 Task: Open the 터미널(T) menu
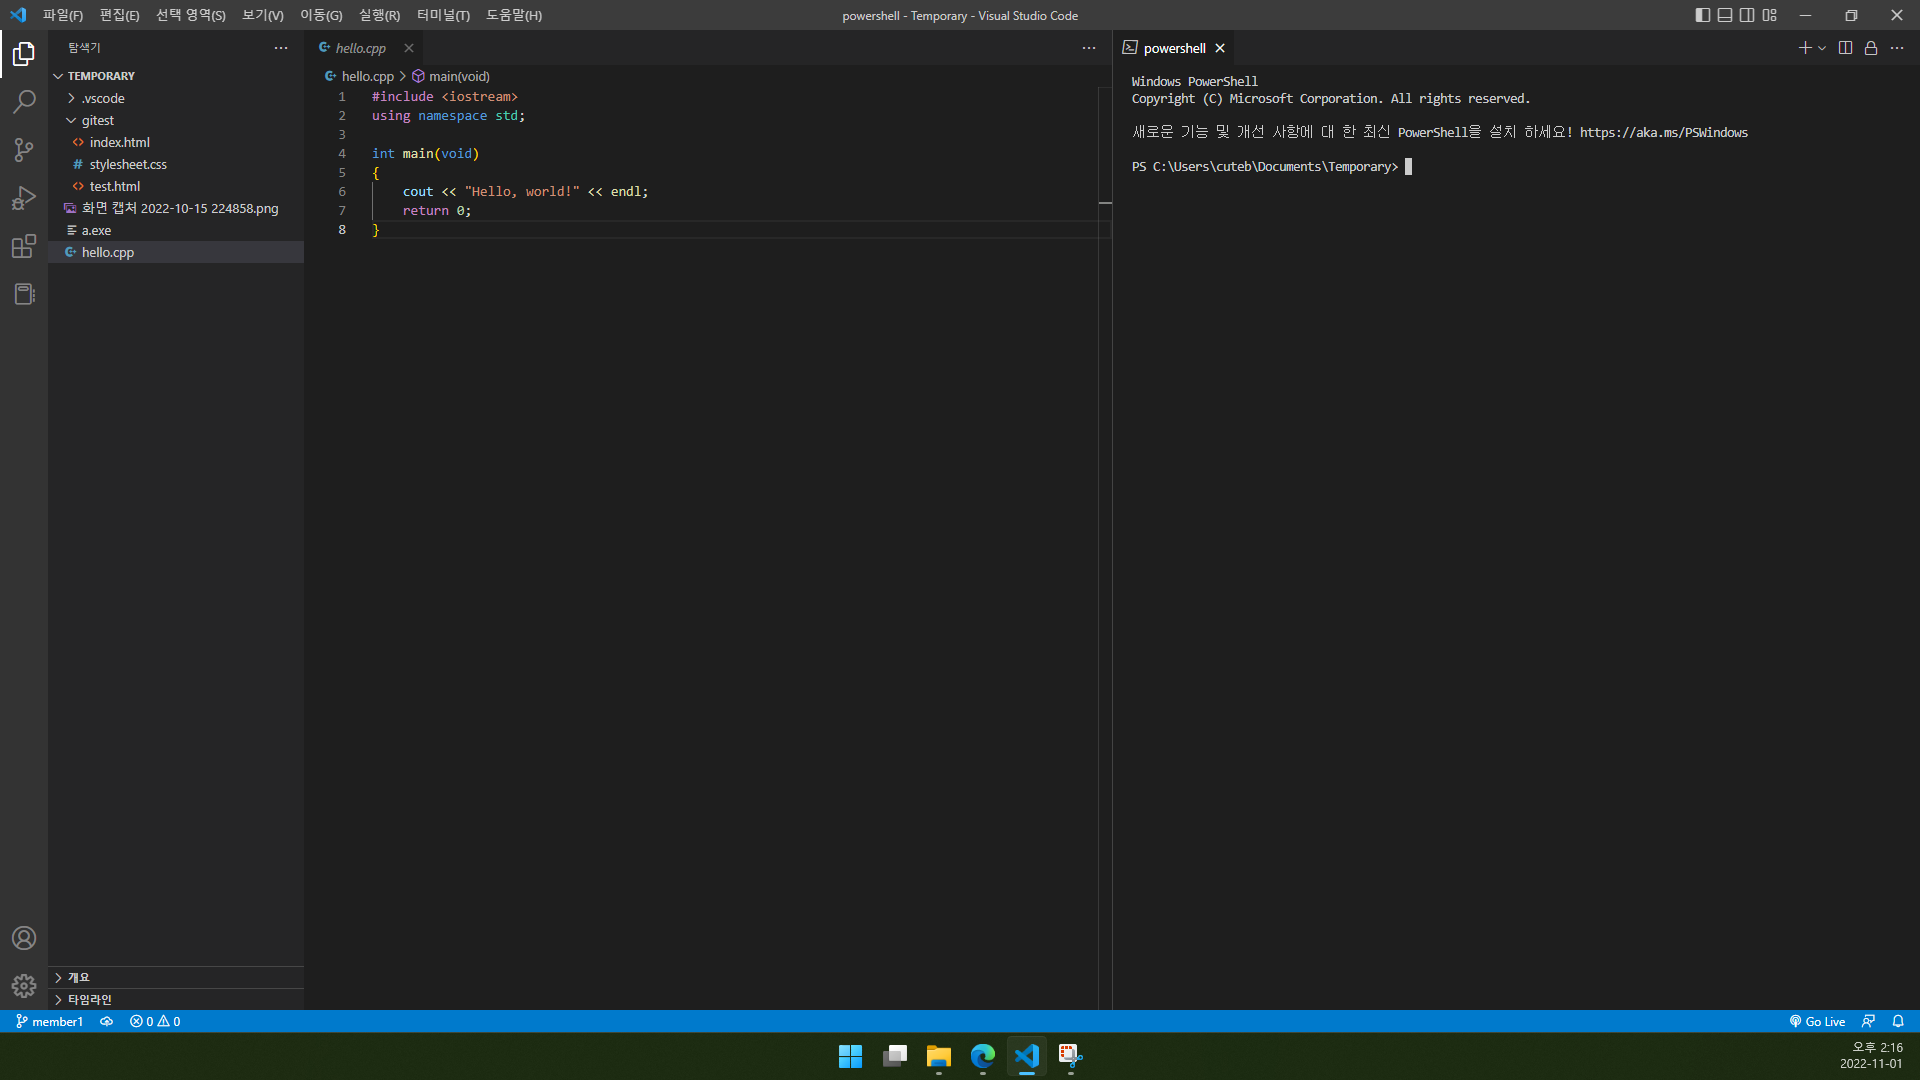click(443, 15)
